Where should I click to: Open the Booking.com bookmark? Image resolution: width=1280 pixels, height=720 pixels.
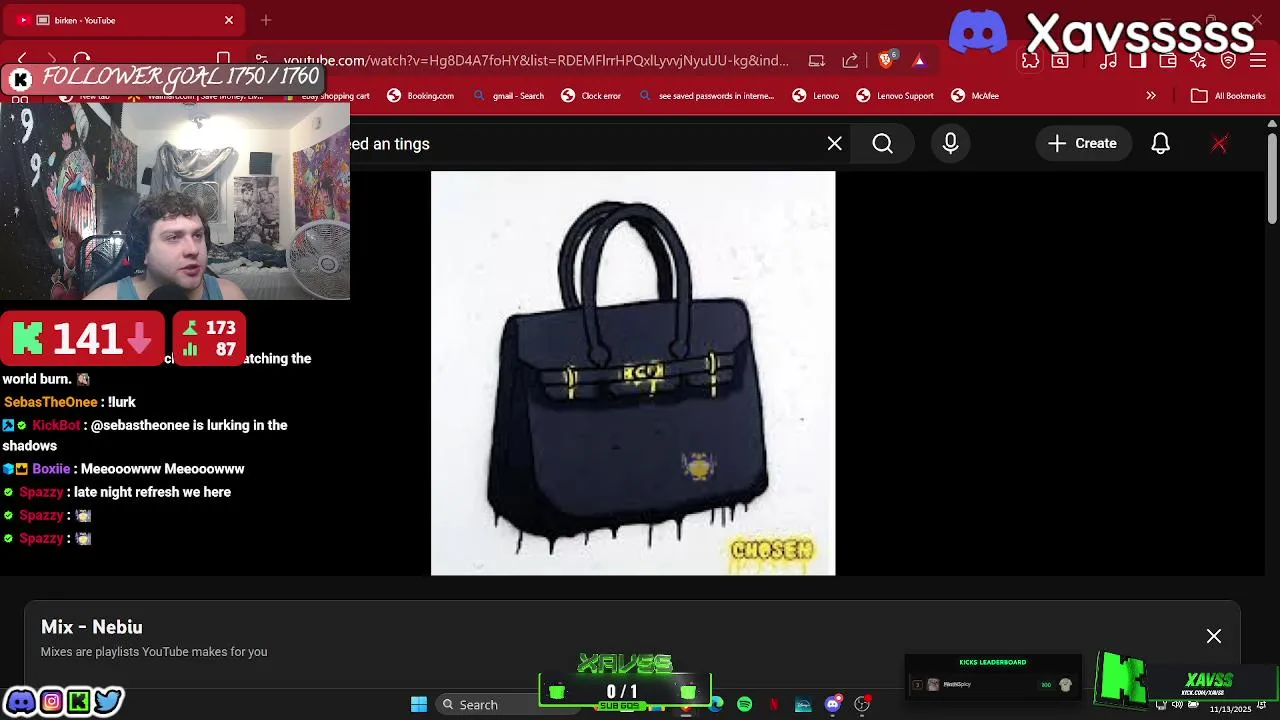click(421, 96)
